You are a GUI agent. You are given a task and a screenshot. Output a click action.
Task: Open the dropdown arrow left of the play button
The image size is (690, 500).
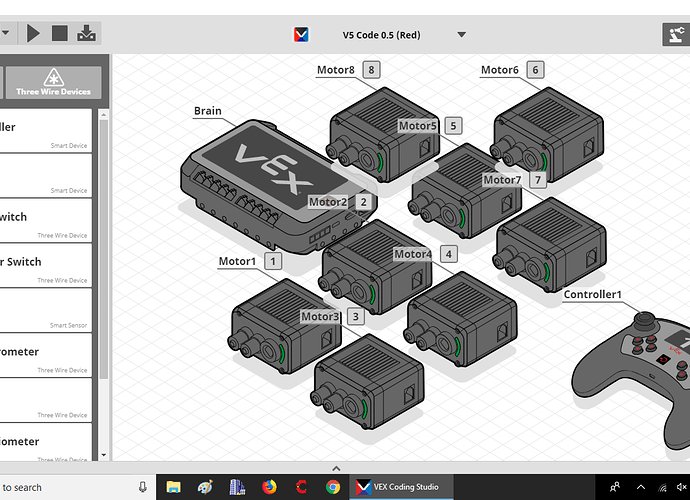tap(6, 33)
